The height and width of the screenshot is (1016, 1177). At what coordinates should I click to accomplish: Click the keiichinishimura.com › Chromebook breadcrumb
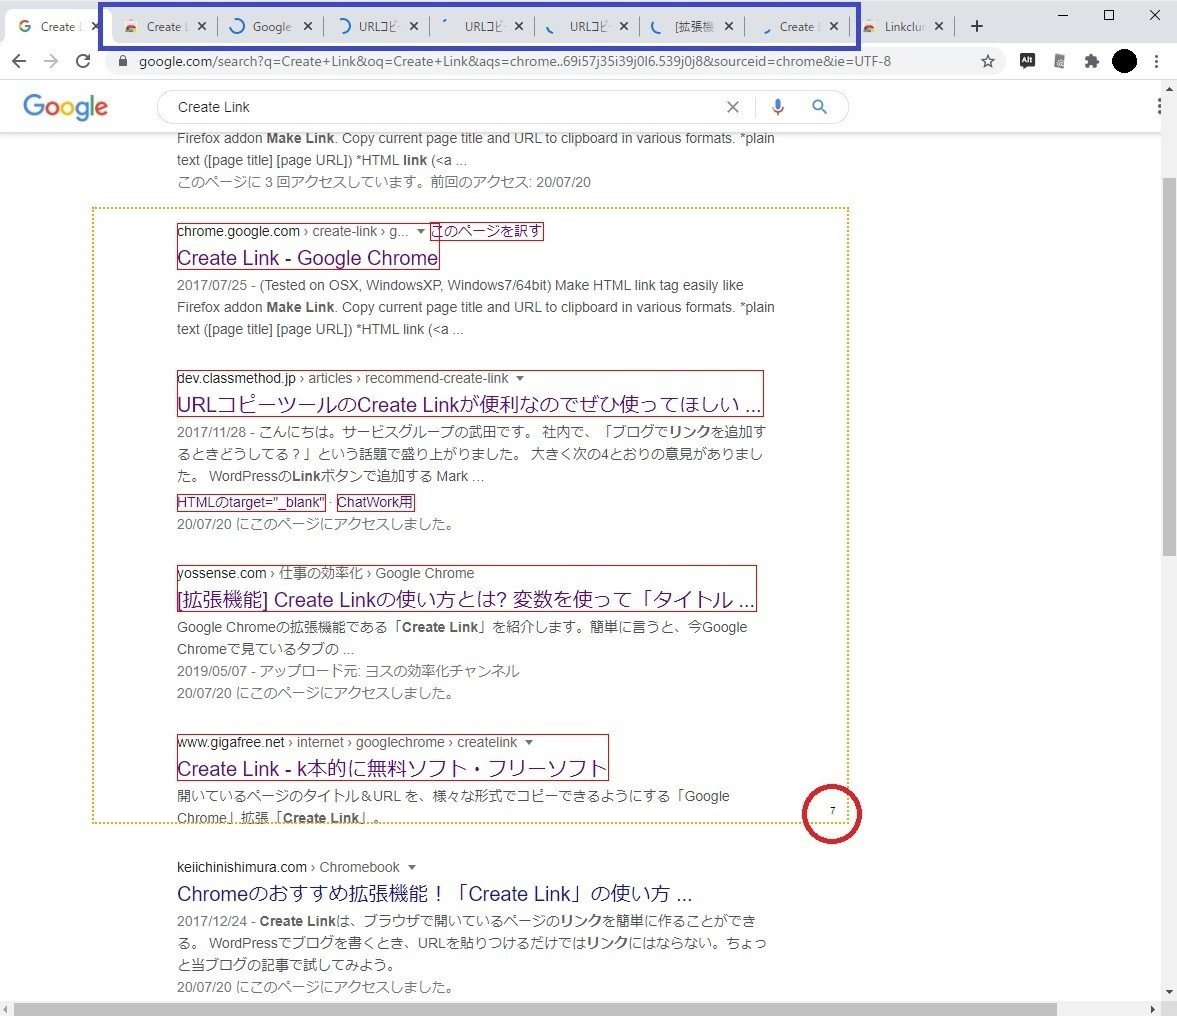(288, 867)
